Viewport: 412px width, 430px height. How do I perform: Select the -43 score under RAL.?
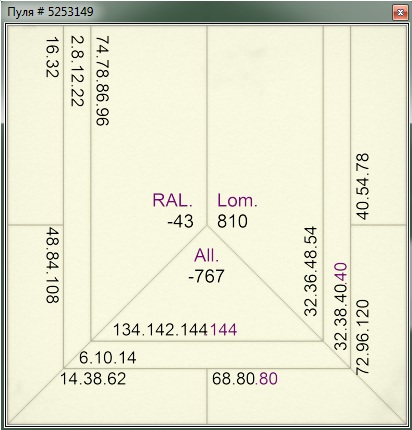[x=180, y=221]
